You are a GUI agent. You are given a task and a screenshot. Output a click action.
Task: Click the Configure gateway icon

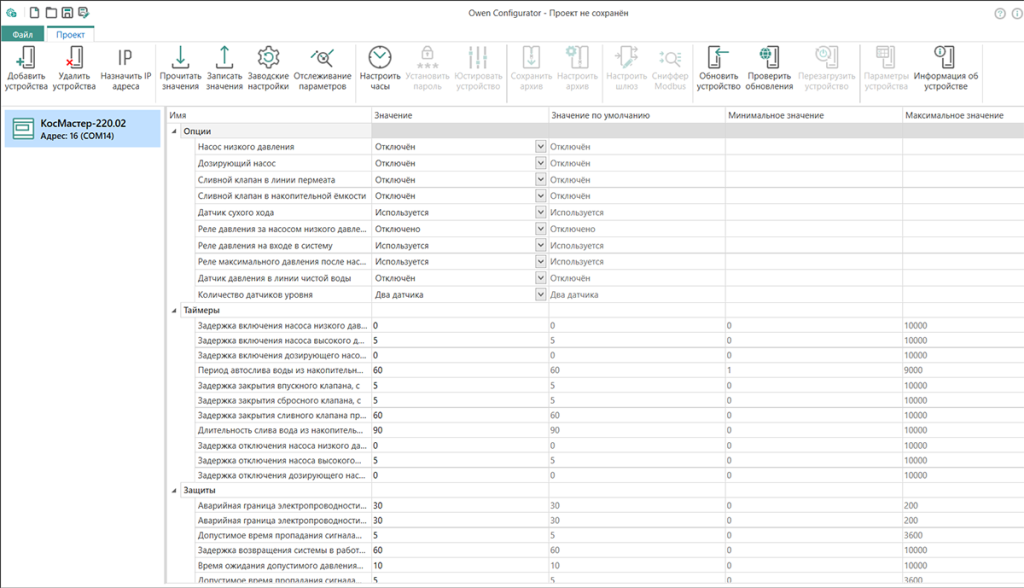coord(626,57)
